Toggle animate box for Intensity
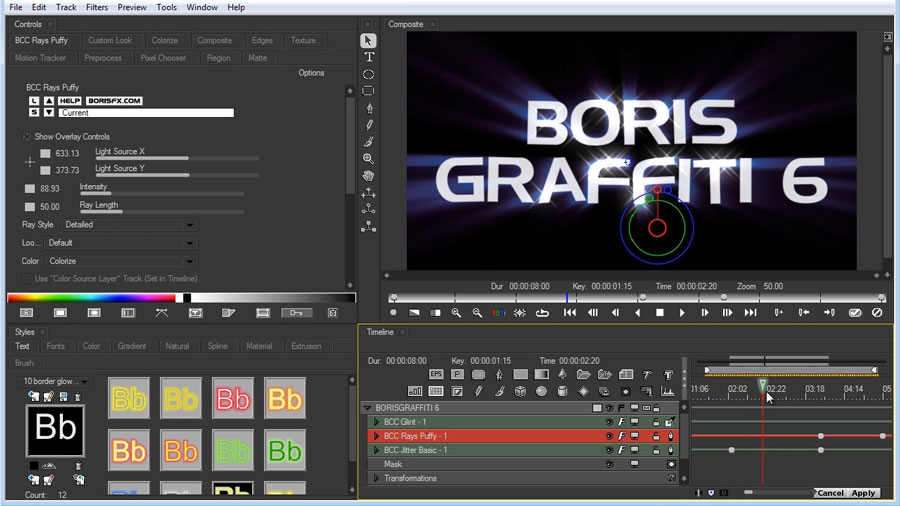The height and width of the screenshot is (506, 900). coord(30,189)
